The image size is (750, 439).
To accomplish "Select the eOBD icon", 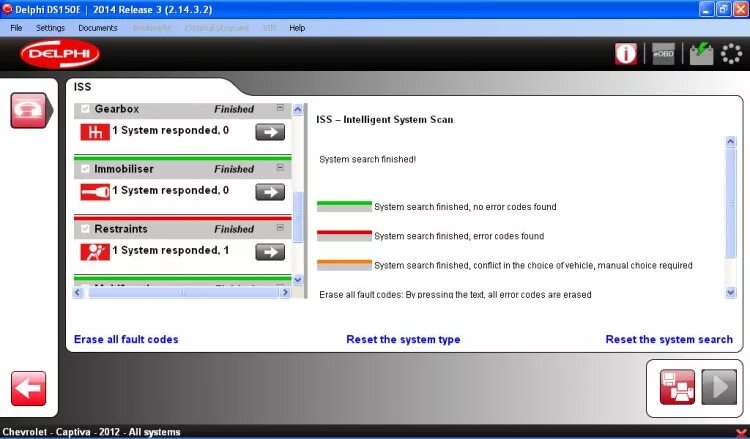I will [663, 54].
